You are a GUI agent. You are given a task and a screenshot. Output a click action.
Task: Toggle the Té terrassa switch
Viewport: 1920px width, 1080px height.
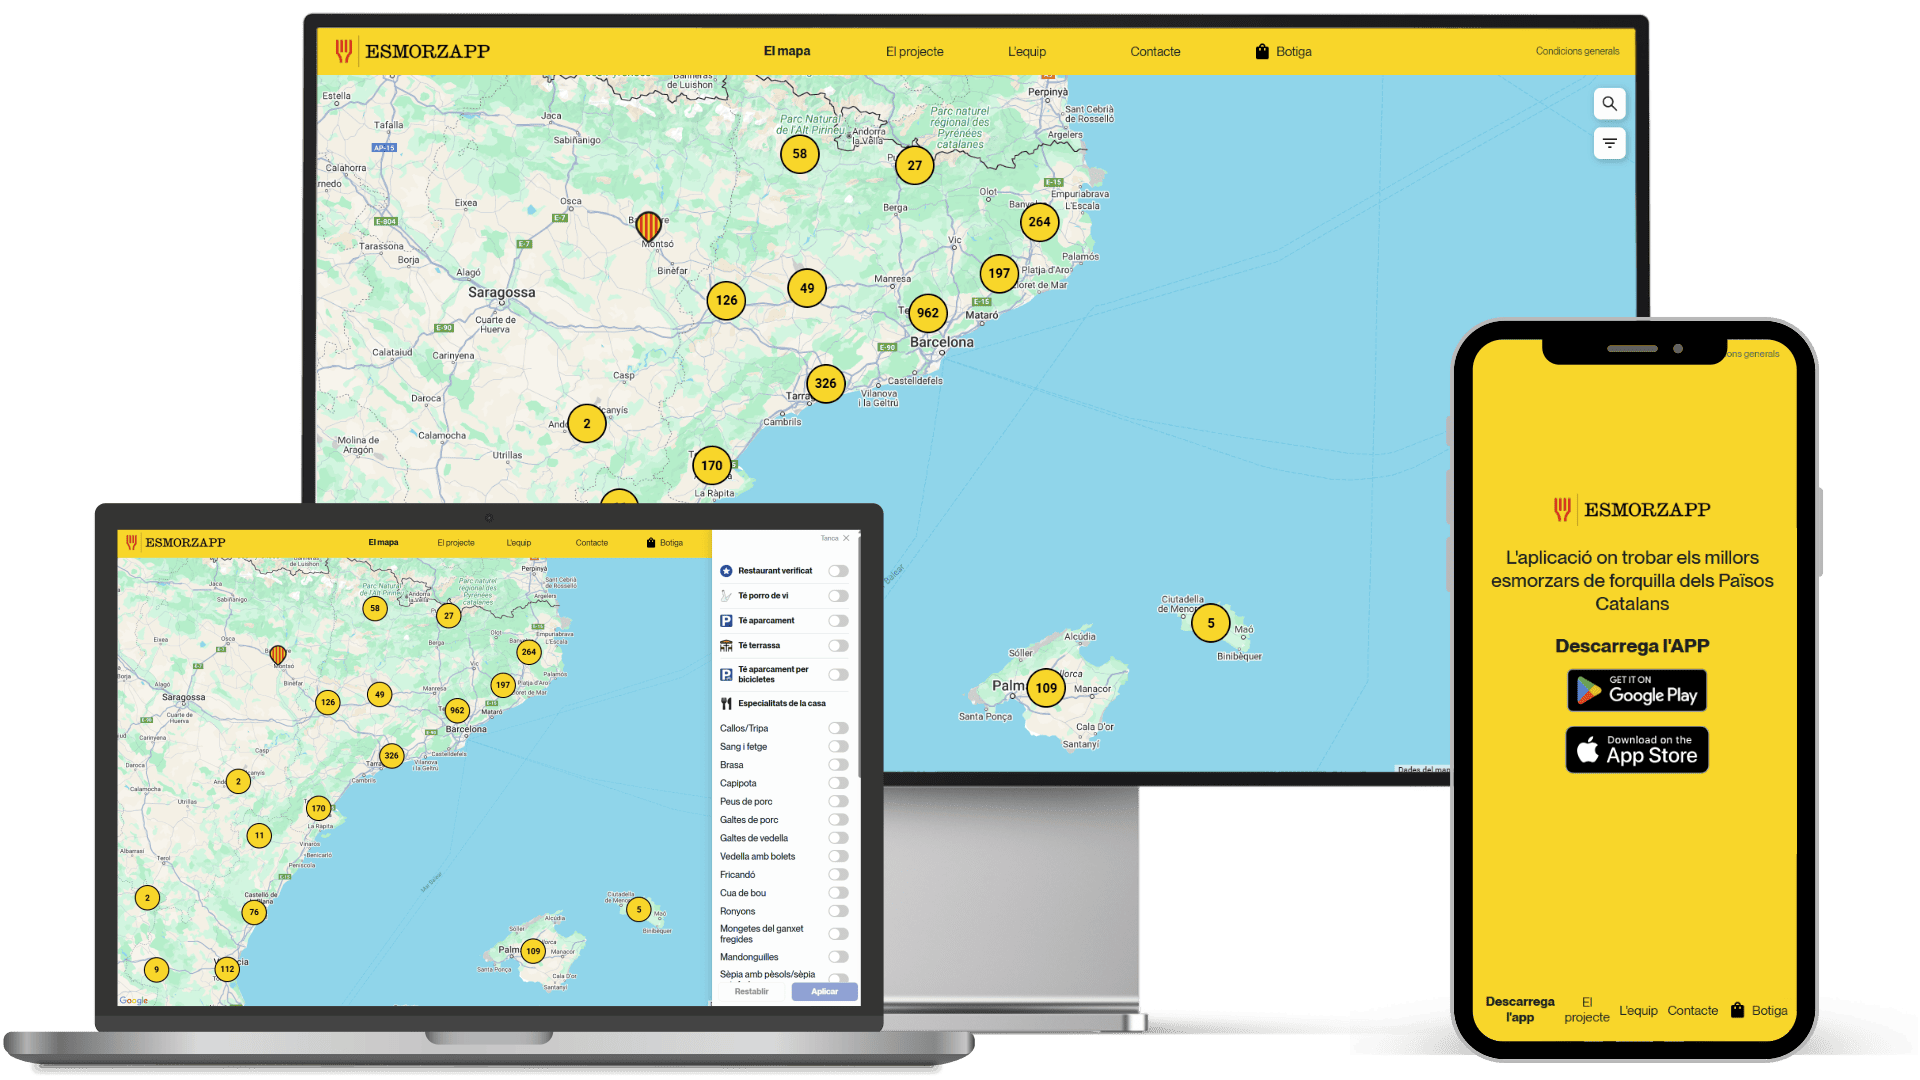click(x=838, y=646)
